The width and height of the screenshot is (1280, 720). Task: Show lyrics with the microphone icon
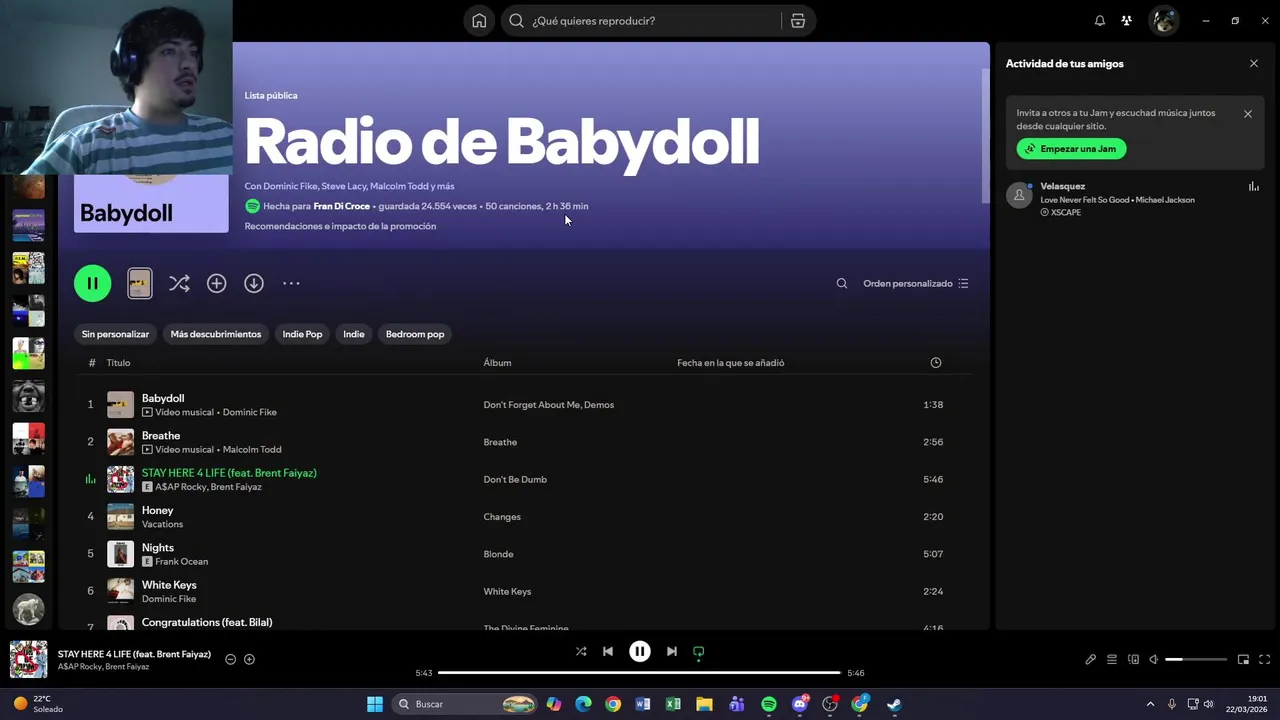(x=1091, y=659)
